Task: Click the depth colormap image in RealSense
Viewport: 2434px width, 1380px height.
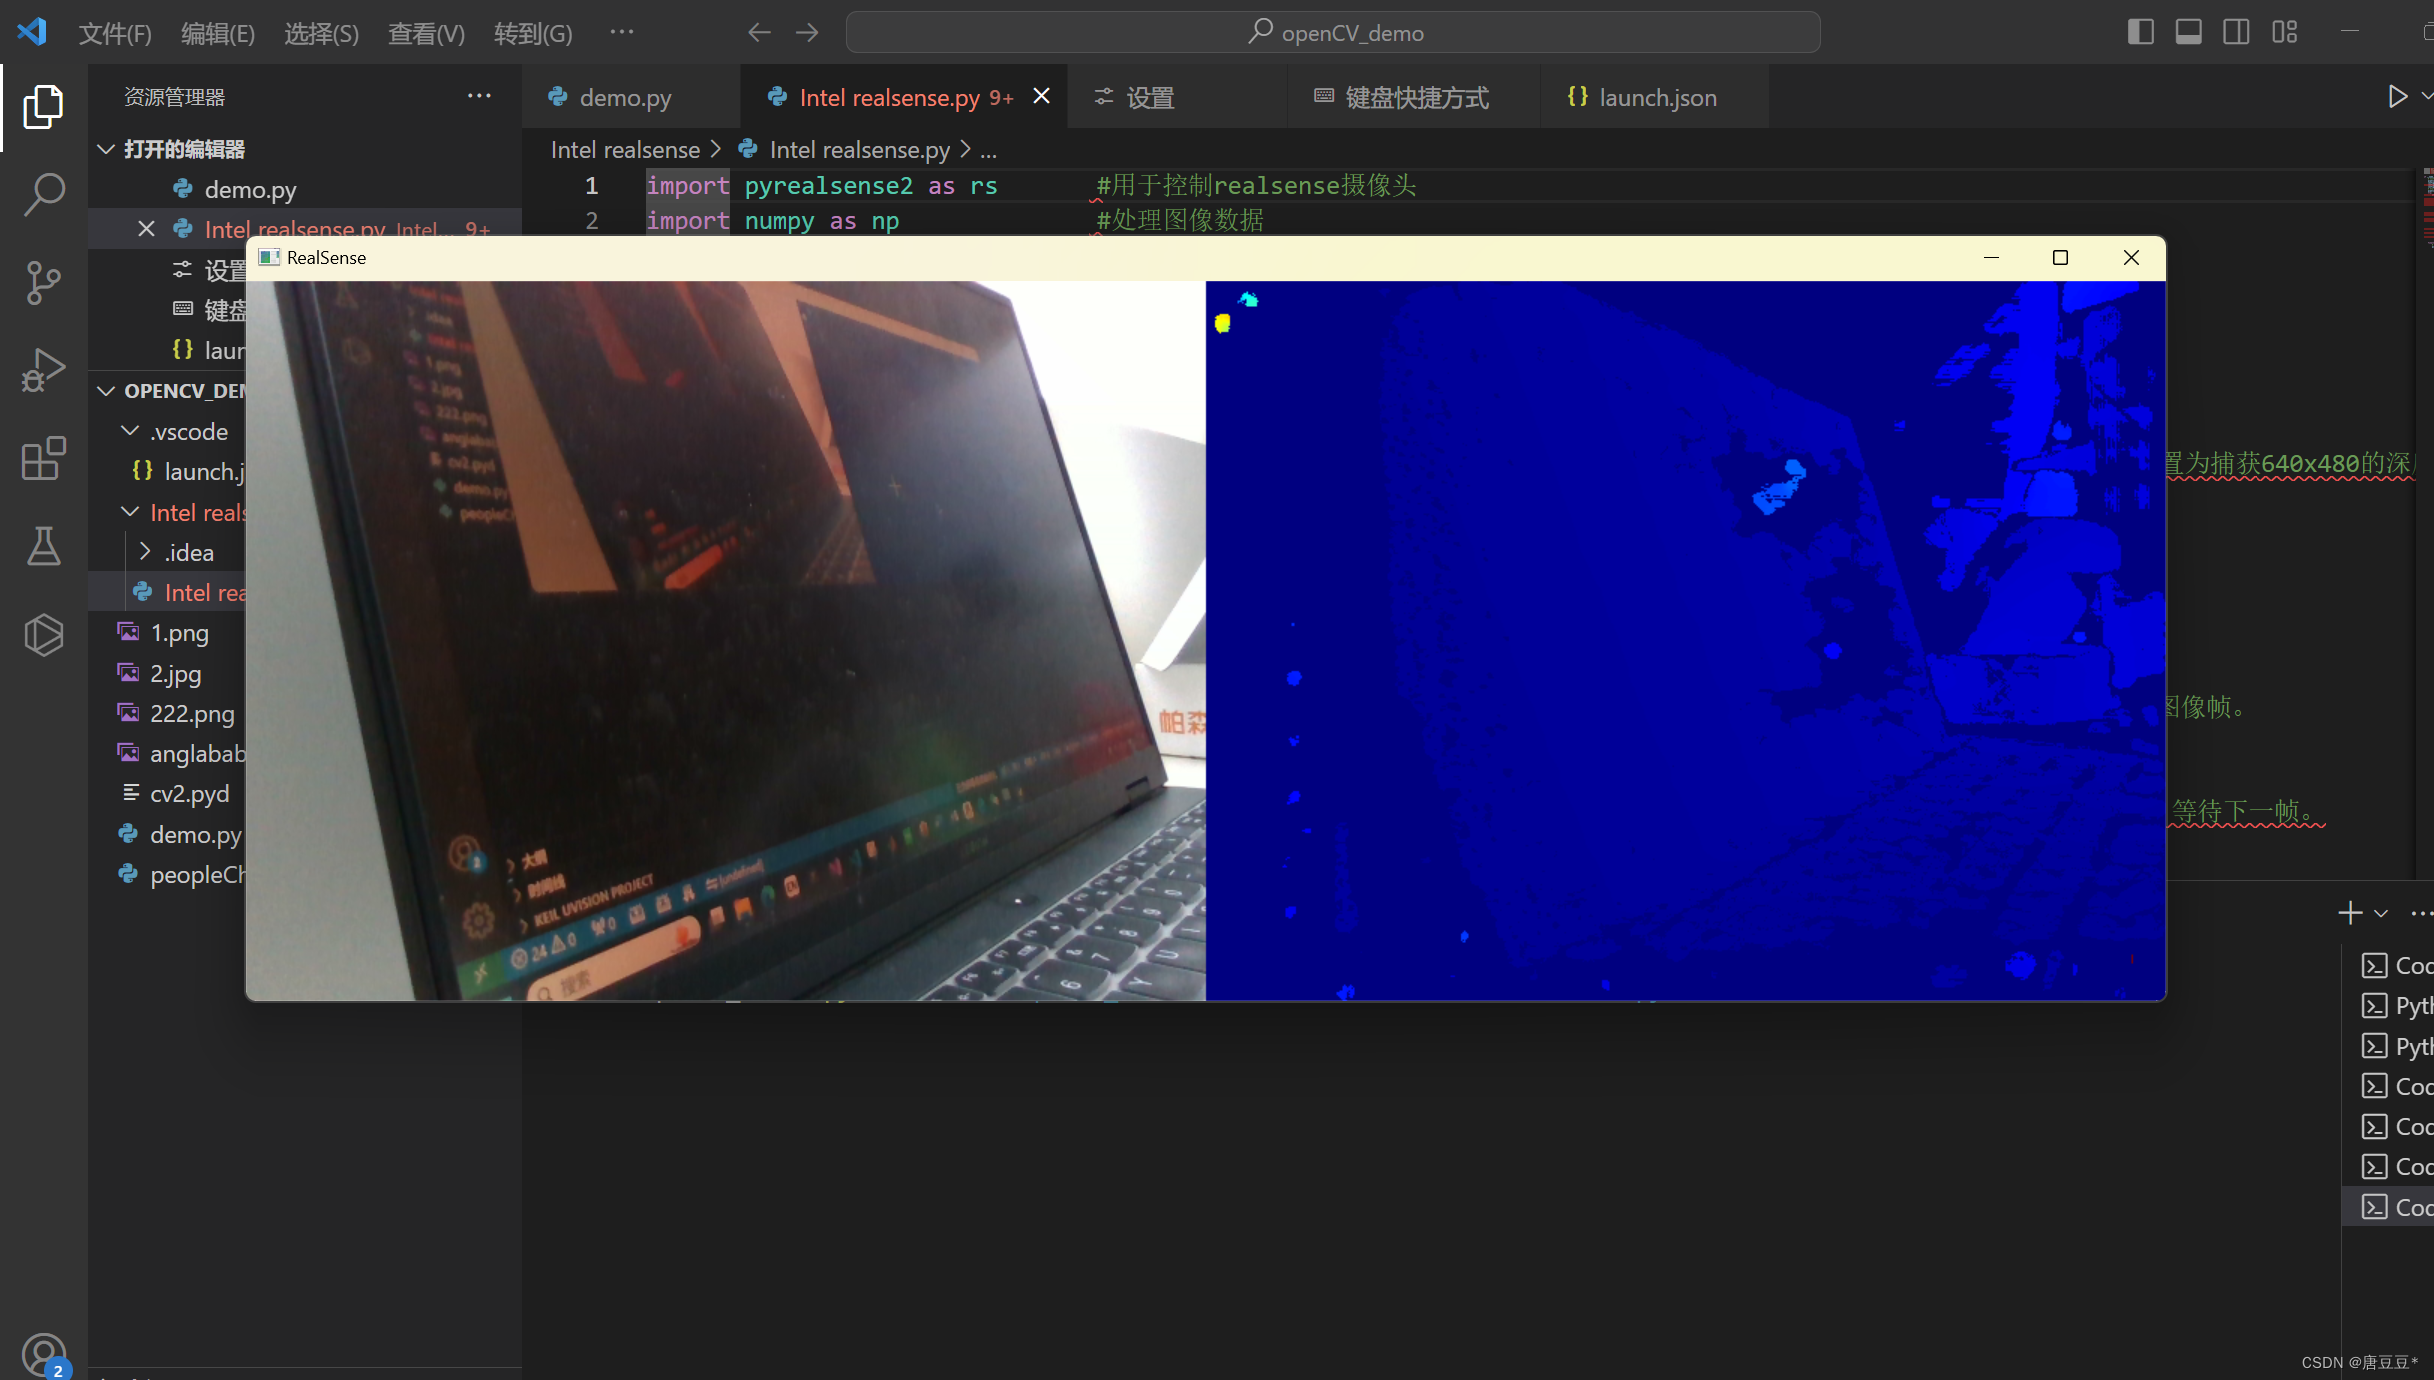Action: click(x=1685, y=640)
